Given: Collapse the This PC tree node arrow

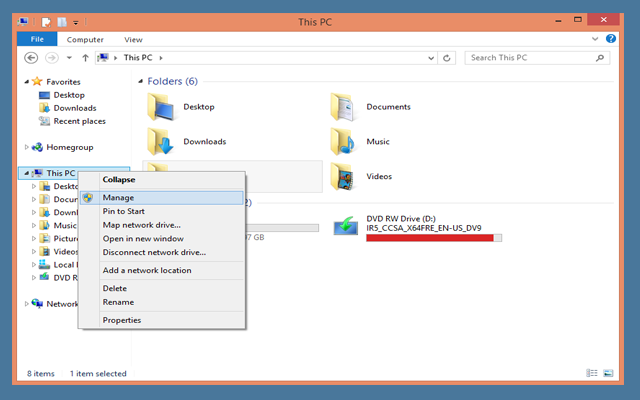Looking at the screenshot, I should click(x=27, y=173).
